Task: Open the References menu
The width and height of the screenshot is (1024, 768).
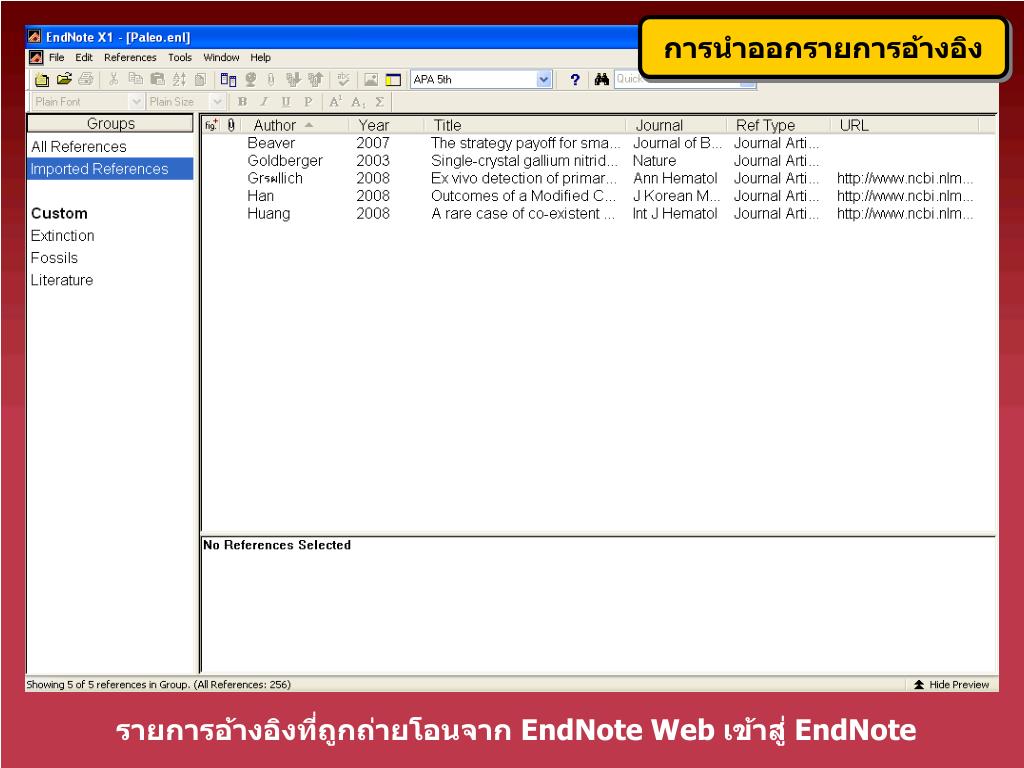Action: click(130, 57)
